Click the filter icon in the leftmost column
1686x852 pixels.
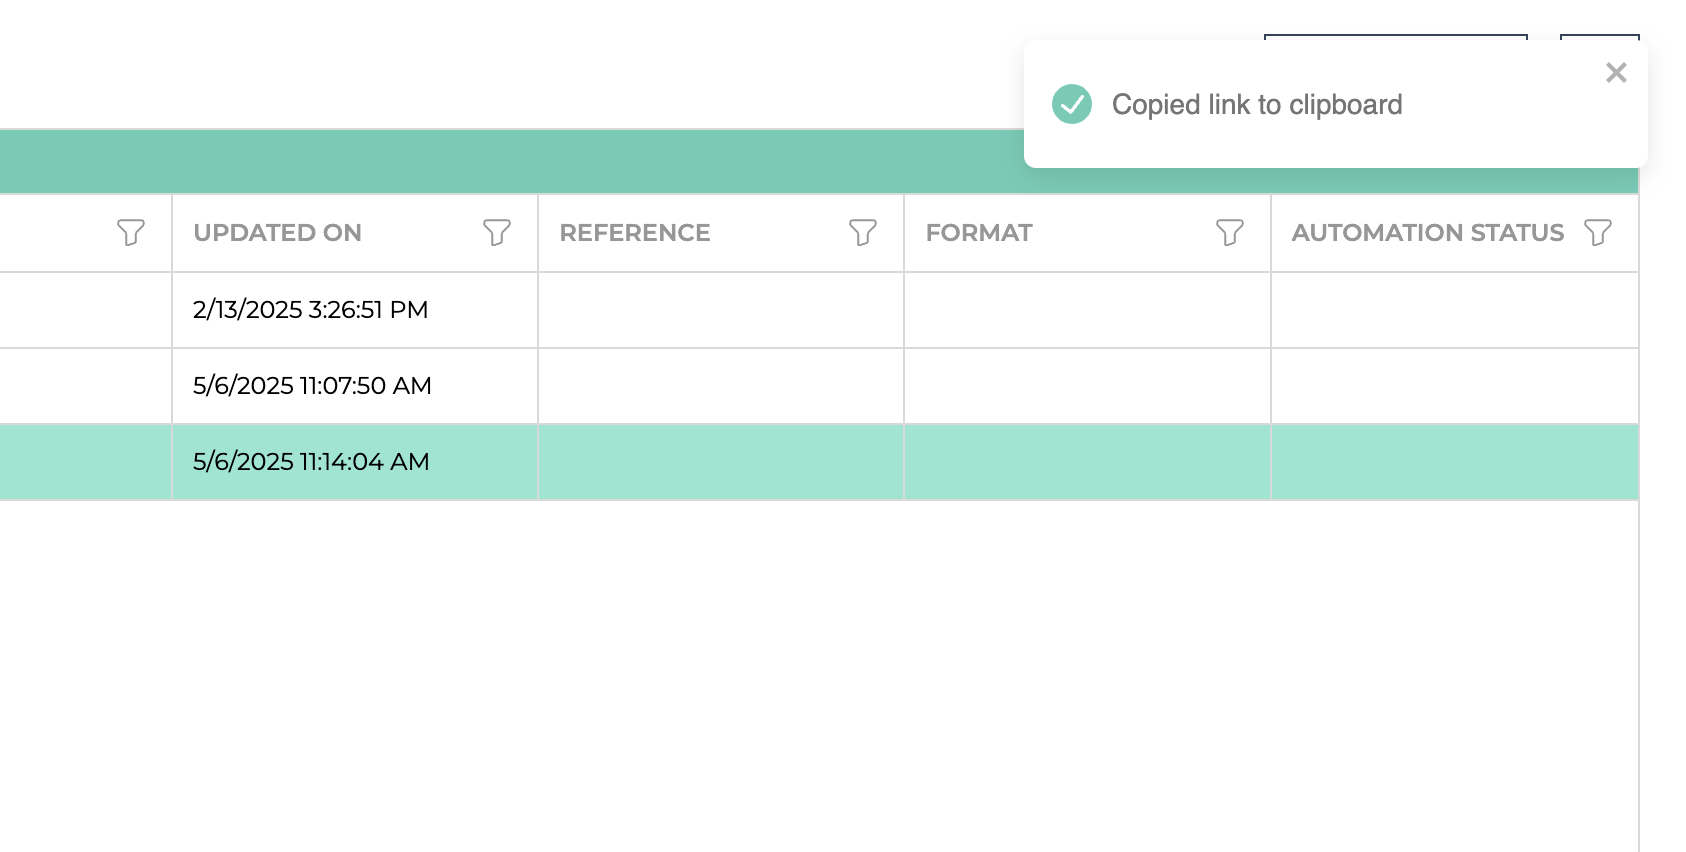coord(131,233)
